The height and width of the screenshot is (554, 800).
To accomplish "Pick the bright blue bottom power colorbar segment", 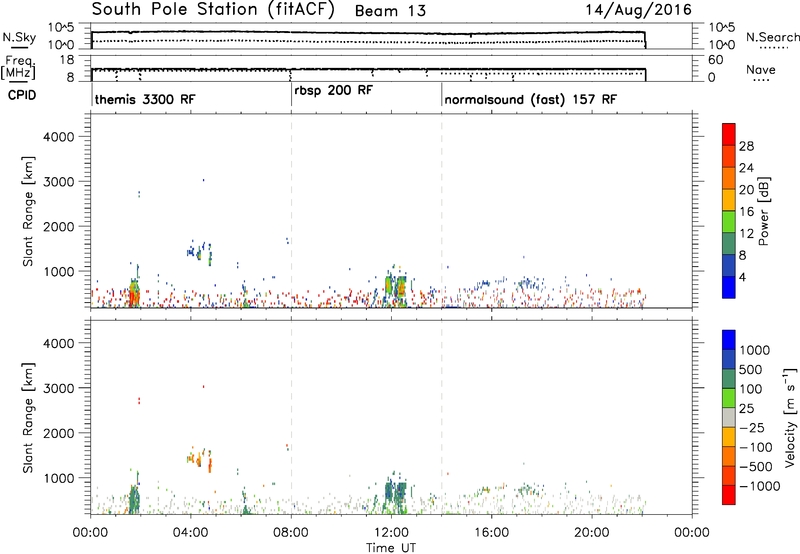I will click(x=729, y=287).
